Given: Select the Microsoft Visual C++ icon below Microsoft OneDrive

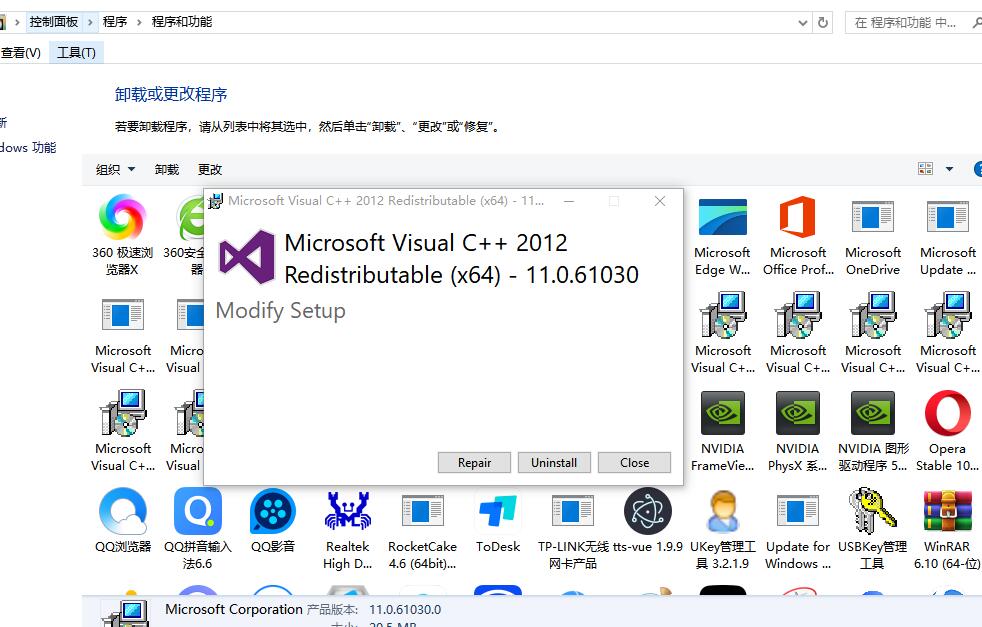Looking at the screenshot, I should click(x=873, y=315).
